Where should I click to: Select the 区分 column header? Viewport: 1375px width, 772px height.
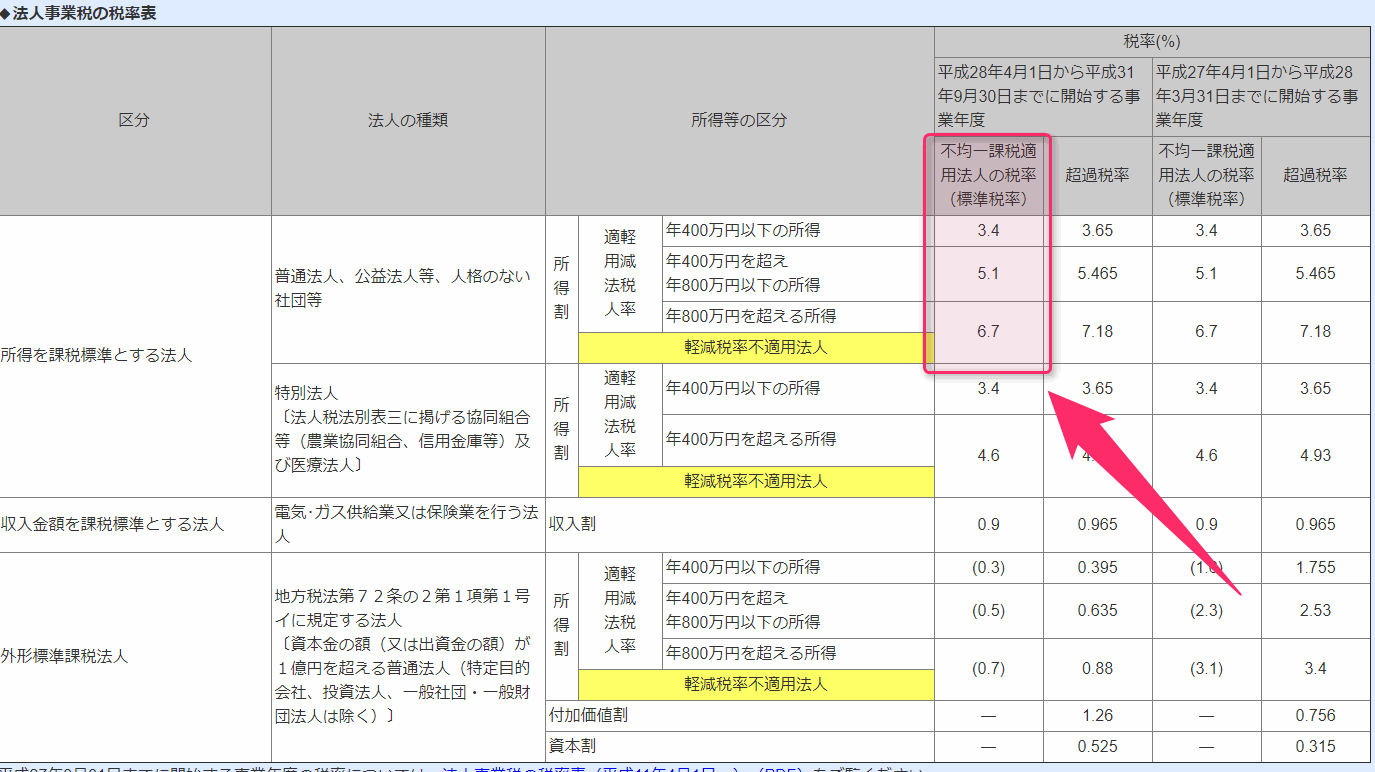(x=134, y=120)
